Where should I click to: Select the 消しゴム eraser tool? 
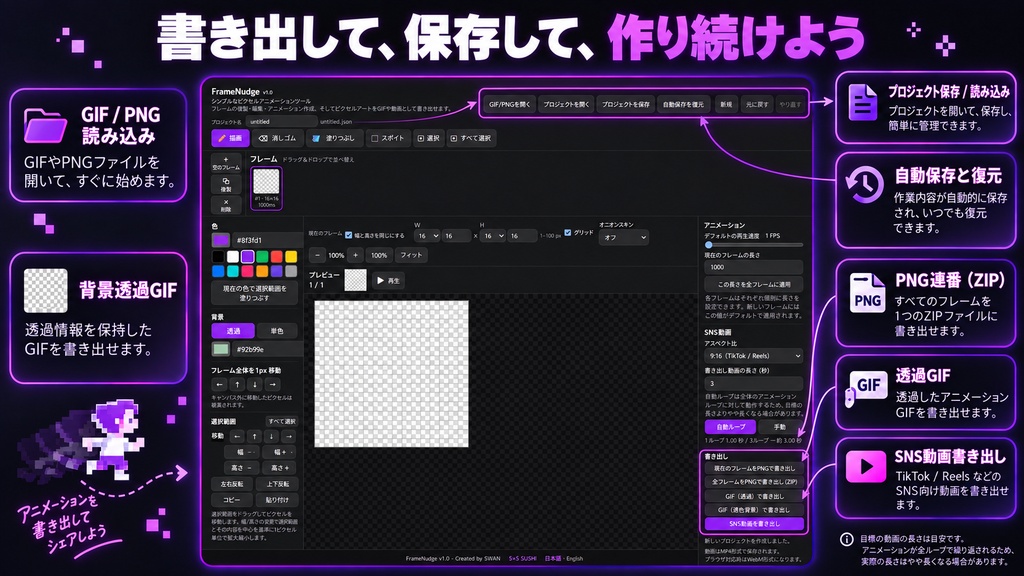[x=277, y=138]
